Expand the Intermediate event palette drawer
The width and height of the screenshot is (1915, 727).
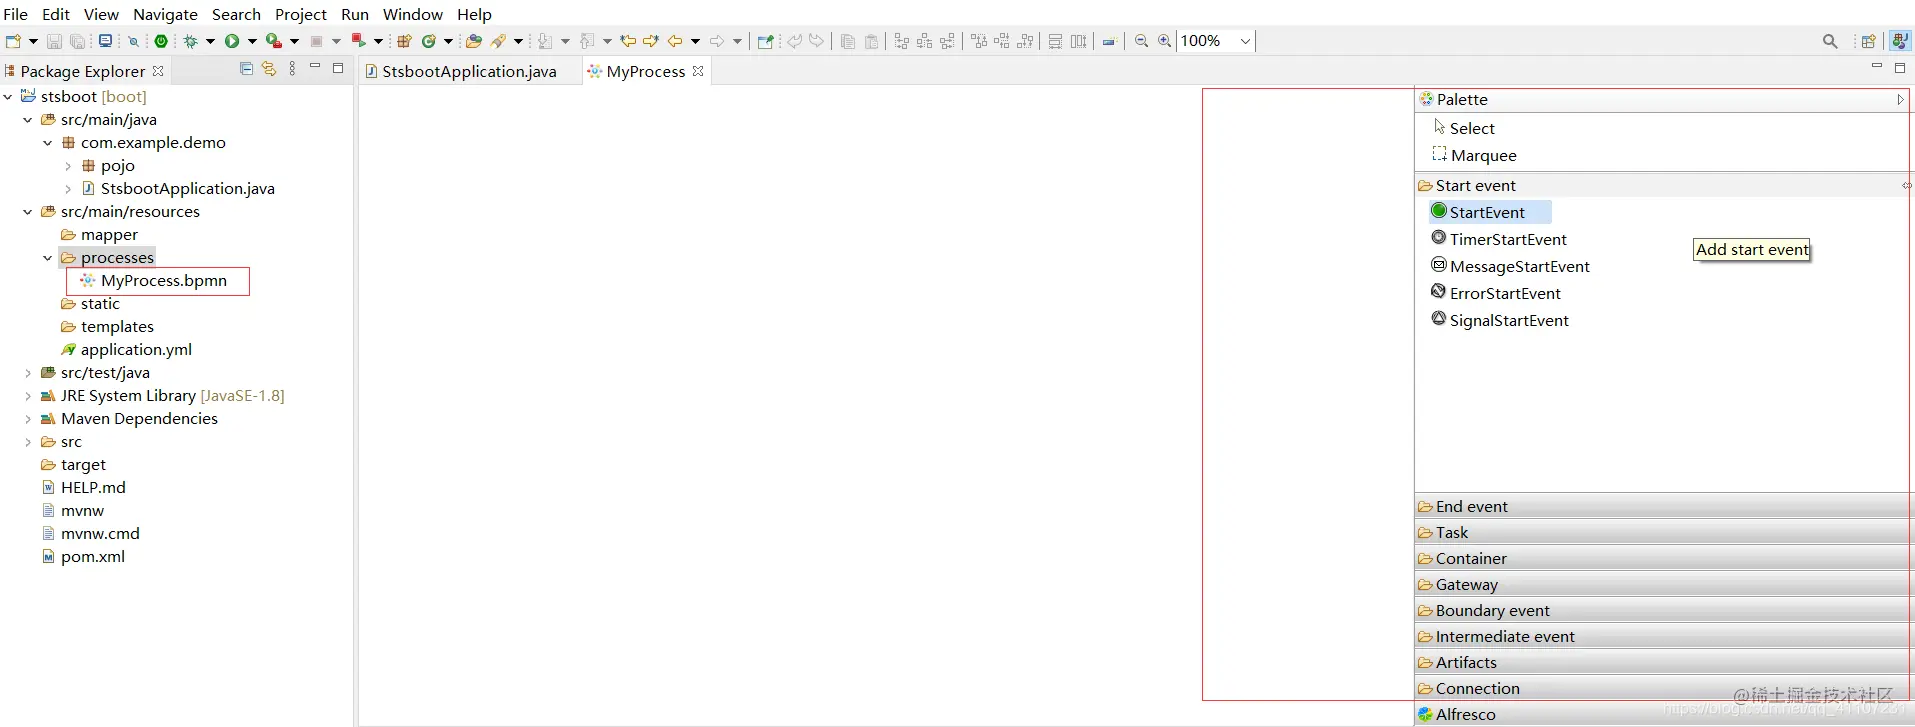[x=1662, y=636]
